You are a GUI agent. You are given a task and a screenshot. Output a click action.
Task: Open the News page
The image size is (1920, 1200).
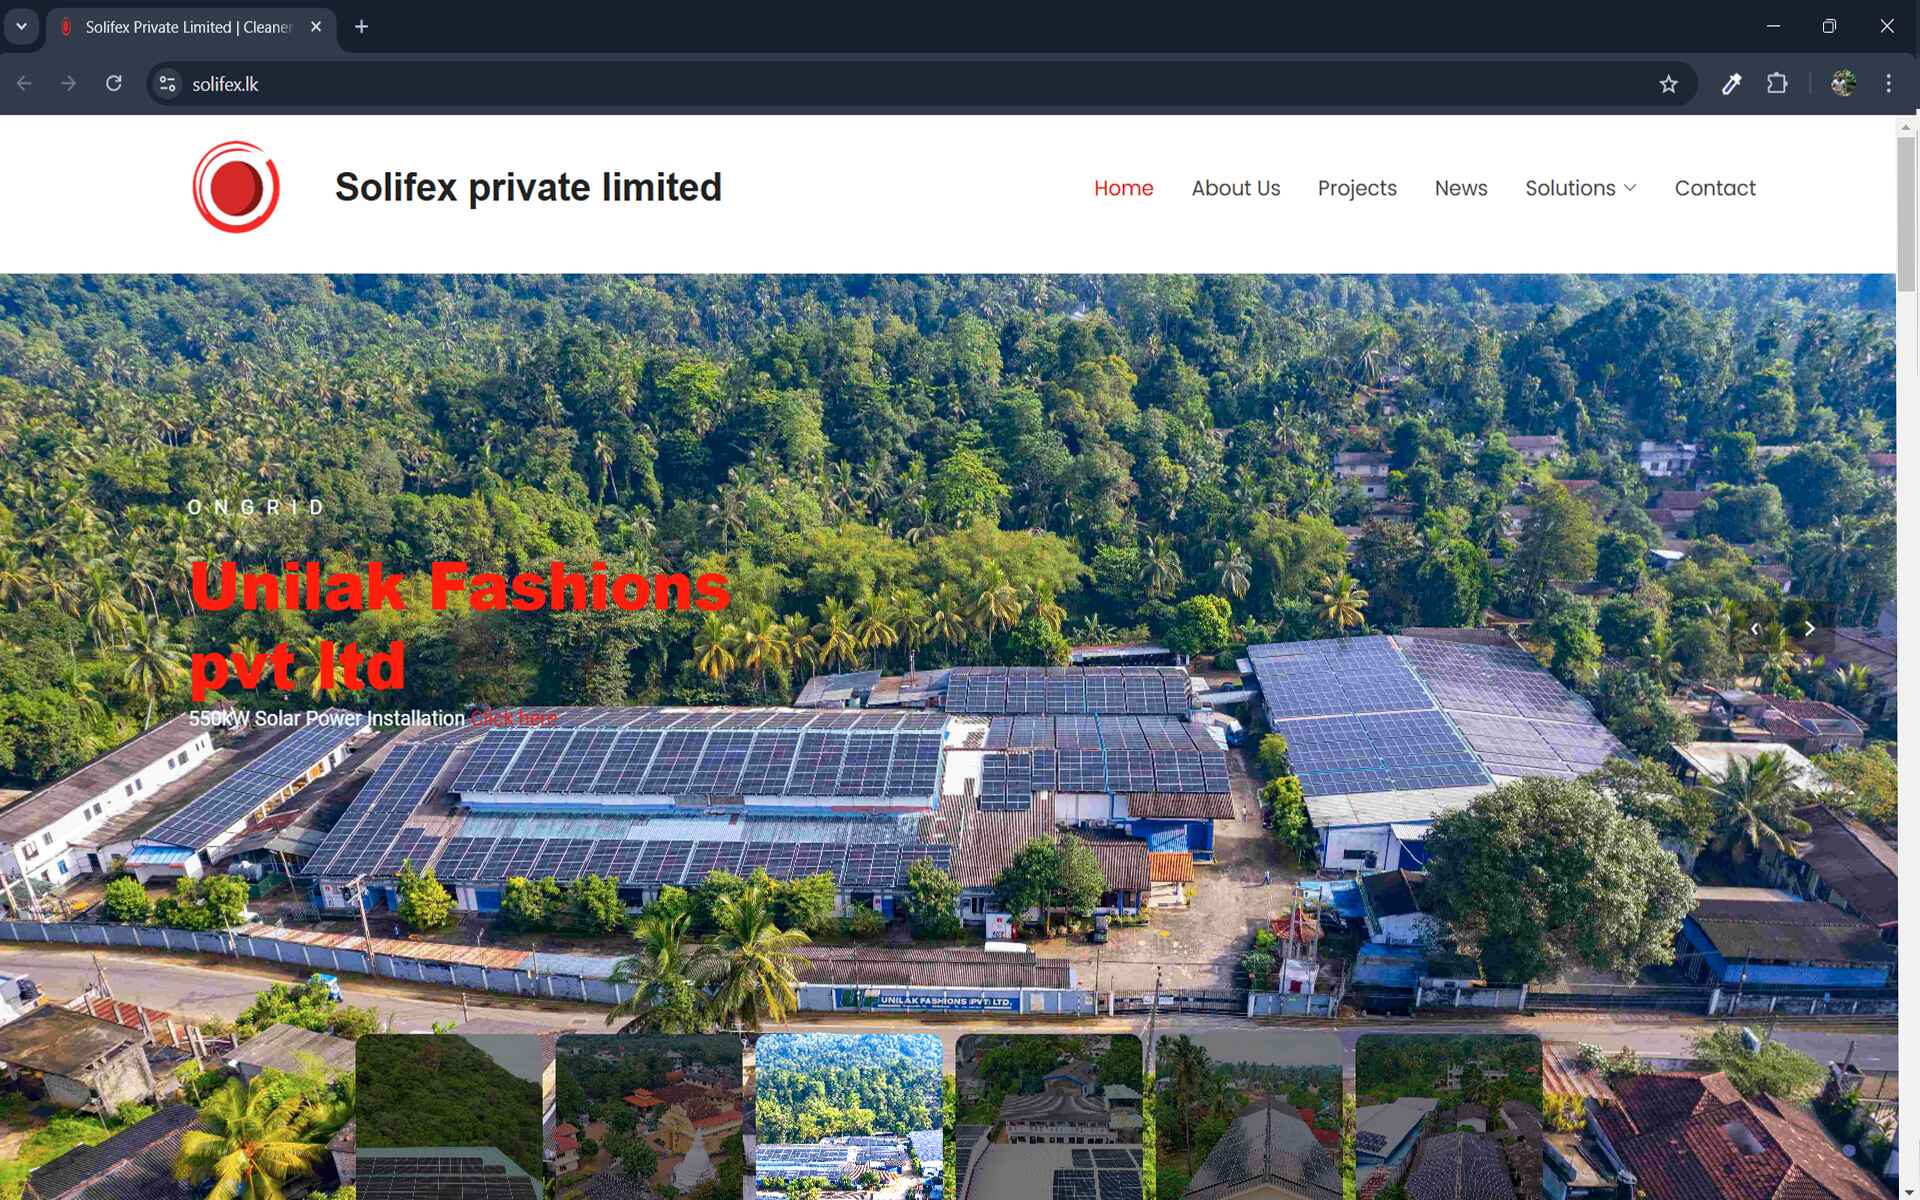tap(1461, 188)
